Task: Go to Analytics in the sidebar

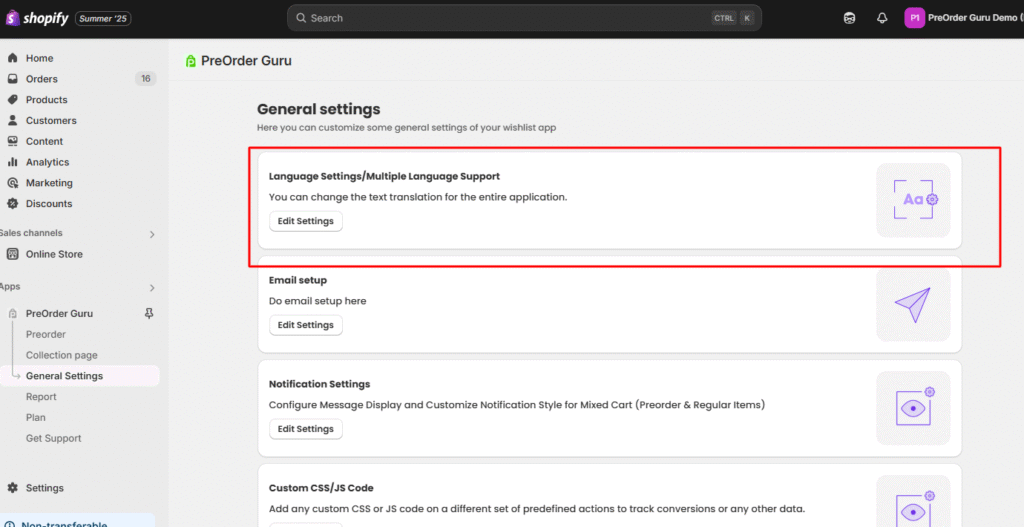Action: (47, 162)
